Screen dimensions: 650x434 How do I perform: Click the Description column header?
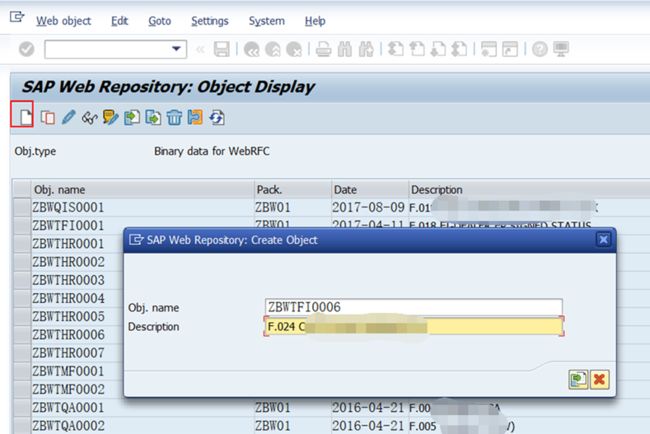coord(529,189)
